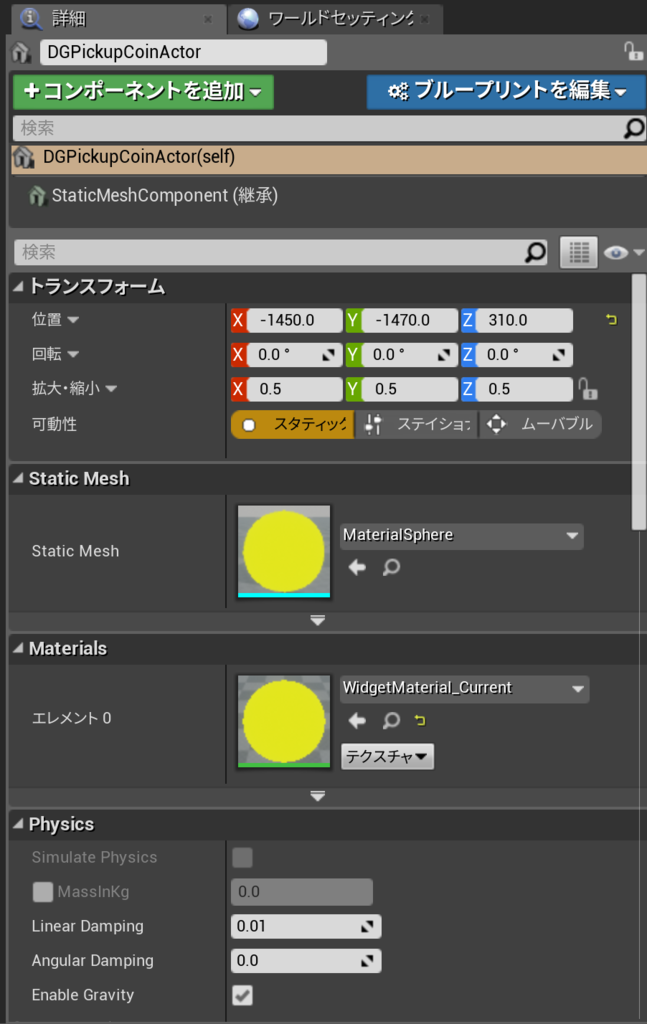This screenshot has width=647, height=1024.
Task: Set mobility to ムーバブル
Action: (x=540, y=424)
